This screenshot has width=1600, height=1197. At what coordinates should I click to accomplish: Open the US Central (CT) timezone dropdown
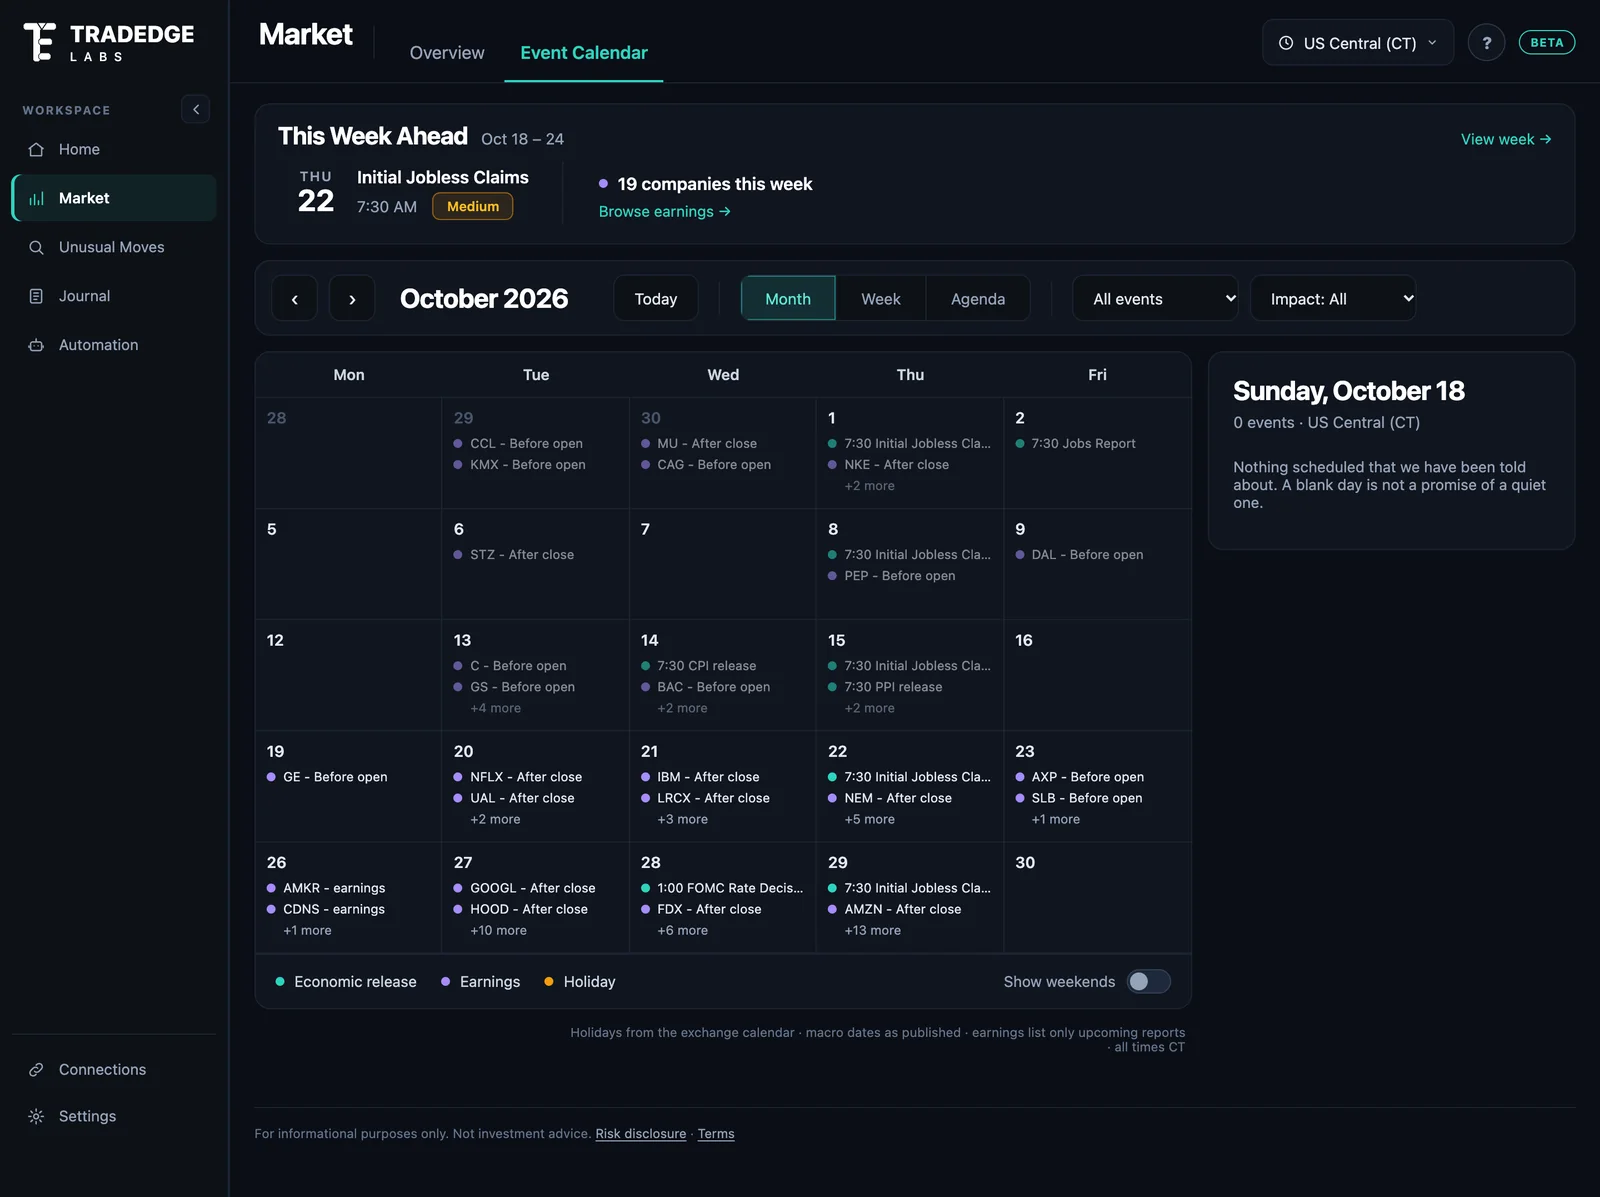pyautogui.click(x=1358, y=43)
